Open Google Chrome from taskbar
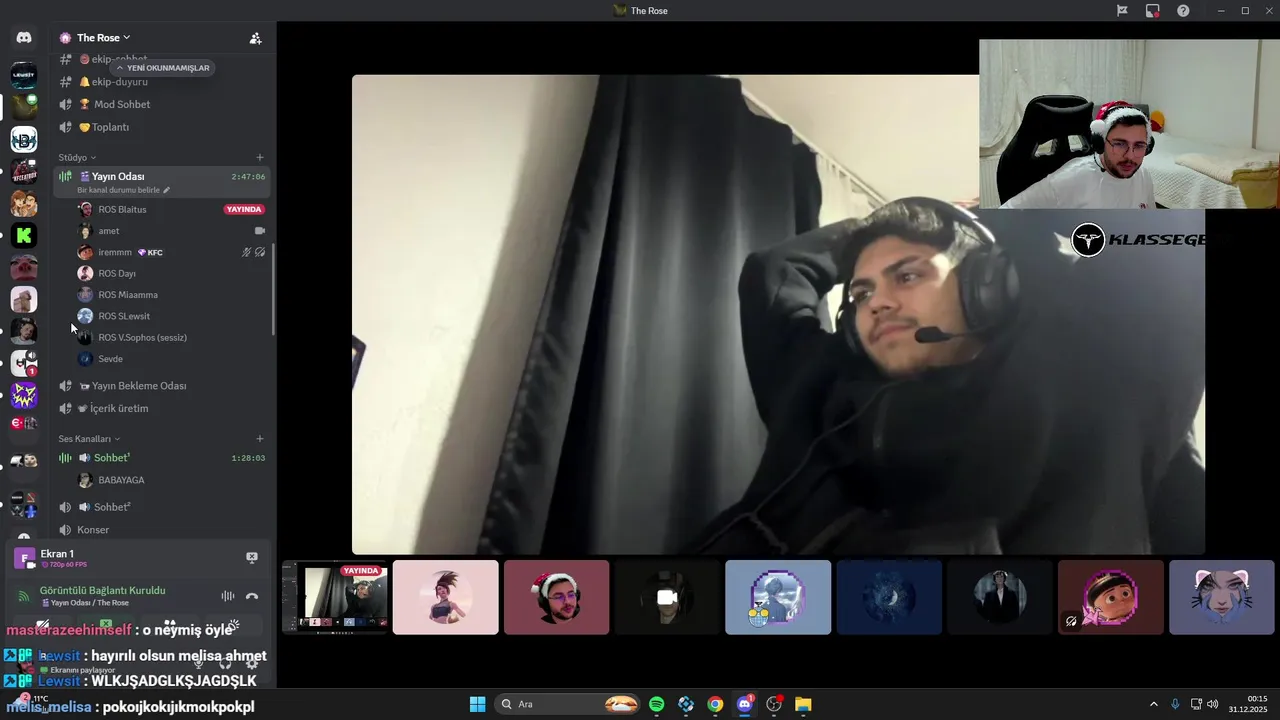The width and height of the screenshot is (1280, 720). (715, 704)
